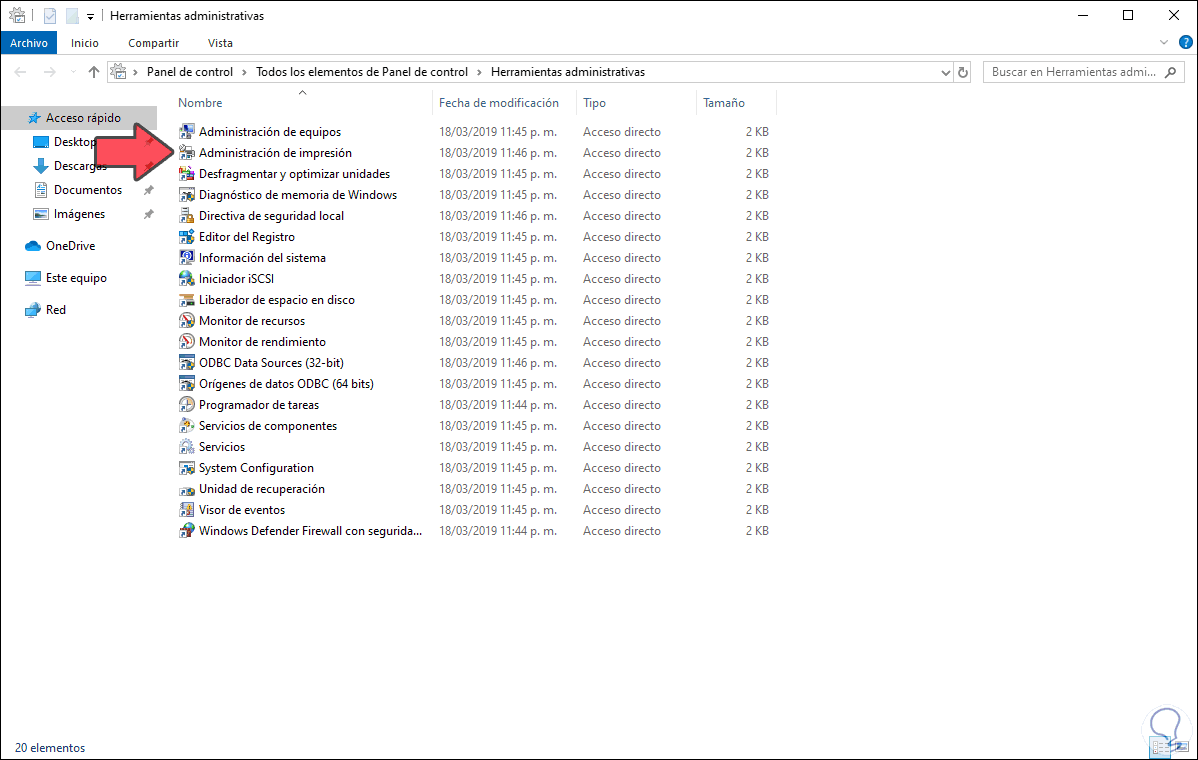Click the Información del sistema icon

click(x=186, y=258)
